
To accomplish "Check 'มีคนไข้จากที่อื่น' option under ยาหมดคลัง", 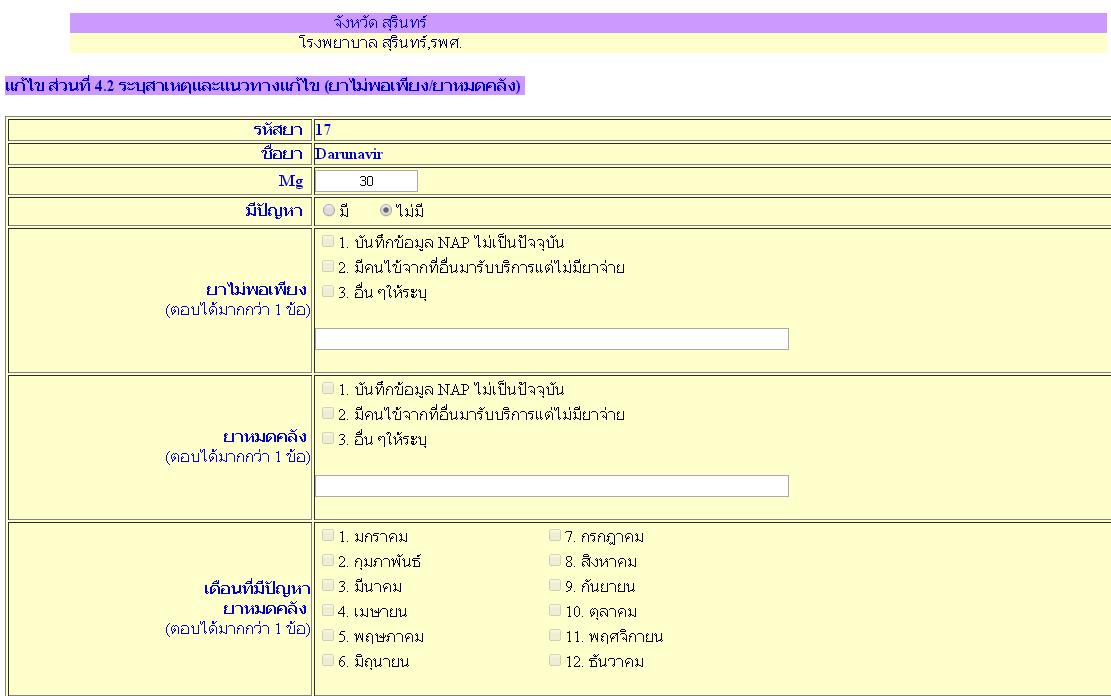I will click(x=328, y=413).
